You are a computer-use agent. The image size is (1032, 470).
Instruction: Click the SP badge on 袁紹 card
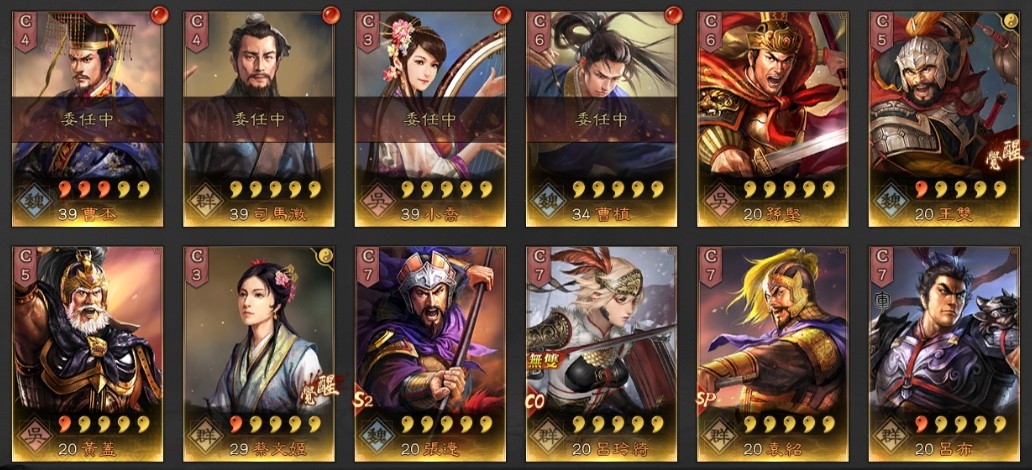[x=706, y=402]
